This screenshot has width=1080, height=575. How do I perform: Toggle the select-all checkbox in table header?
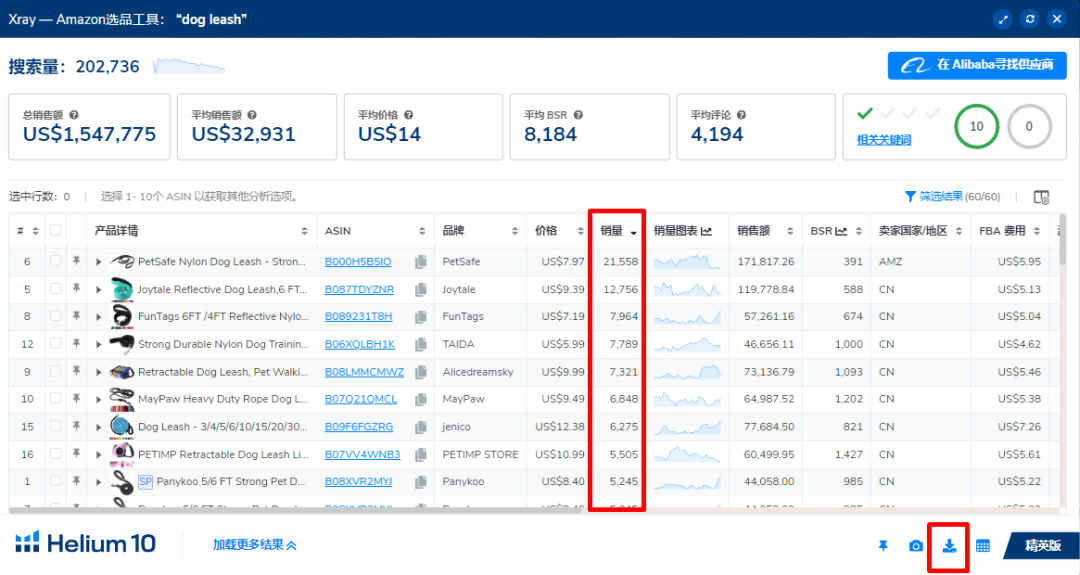point(55,231)
